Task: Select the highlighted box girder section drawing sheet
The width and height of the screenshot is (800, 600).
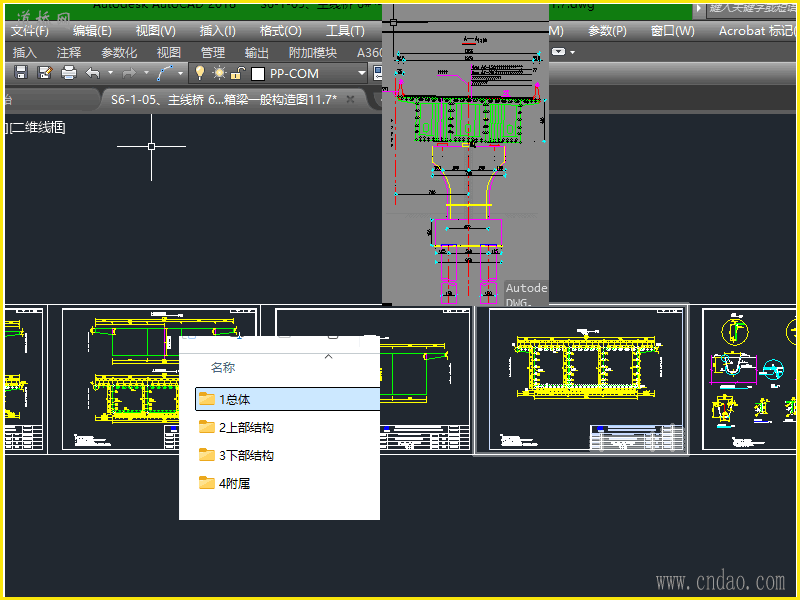Action: pyautogui.click(x=581, y=380)
